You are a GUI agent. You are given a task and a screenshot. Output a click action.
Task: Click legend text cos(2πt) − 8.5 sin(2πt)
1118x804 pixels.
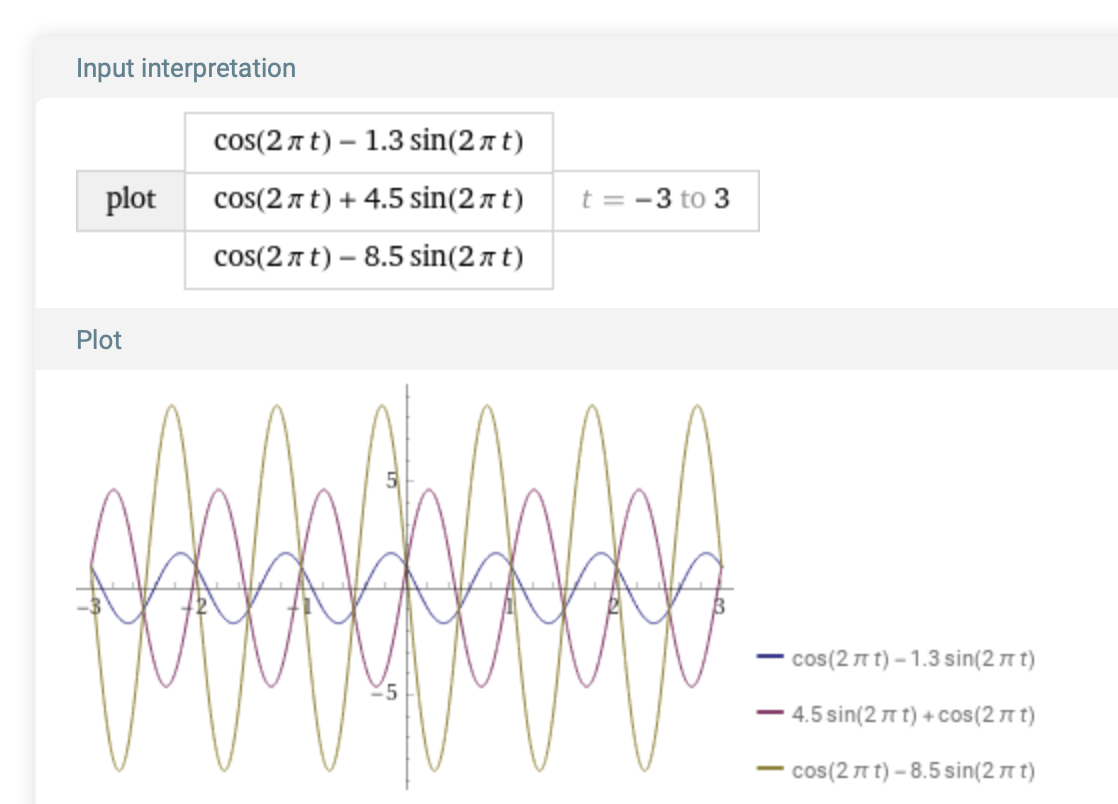912,771
